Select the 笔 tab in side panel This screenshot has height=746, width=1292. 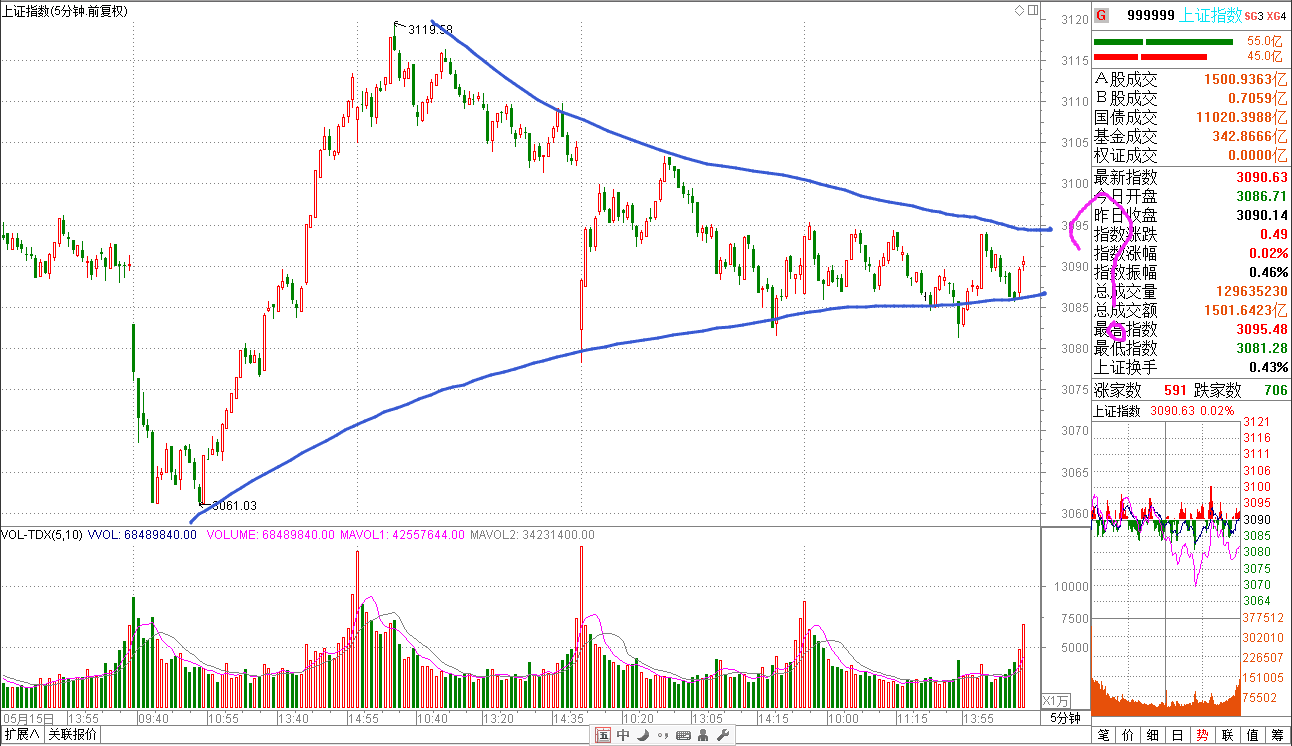click(1103, 735)
